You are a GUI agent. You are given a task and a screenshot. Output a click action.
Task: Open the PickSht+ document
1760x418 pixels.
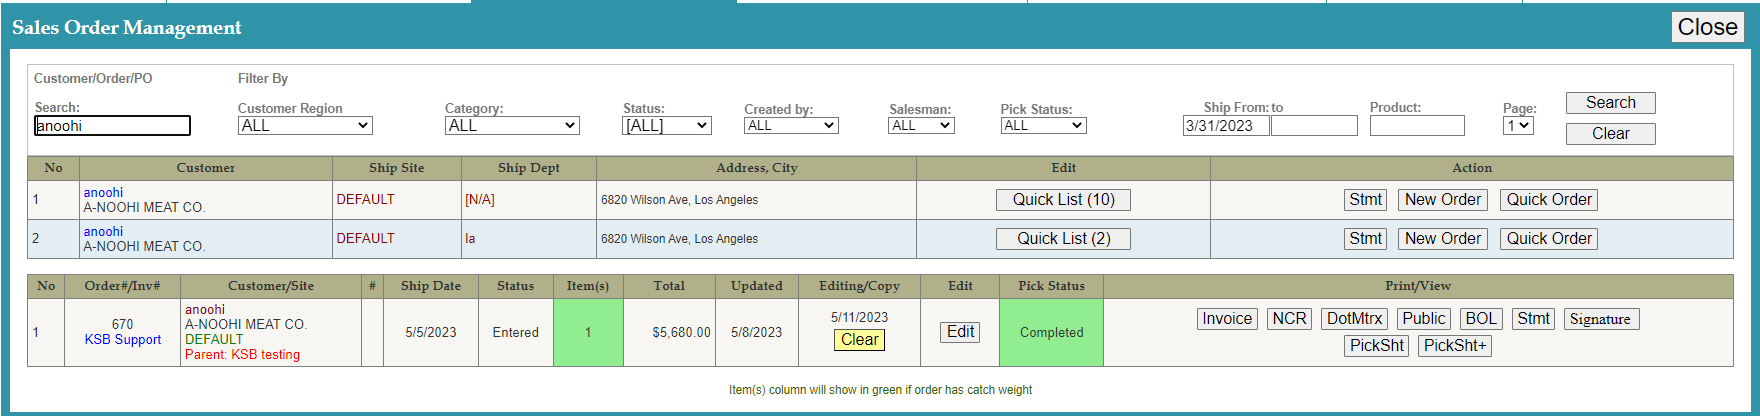(x=1455, y=346)
